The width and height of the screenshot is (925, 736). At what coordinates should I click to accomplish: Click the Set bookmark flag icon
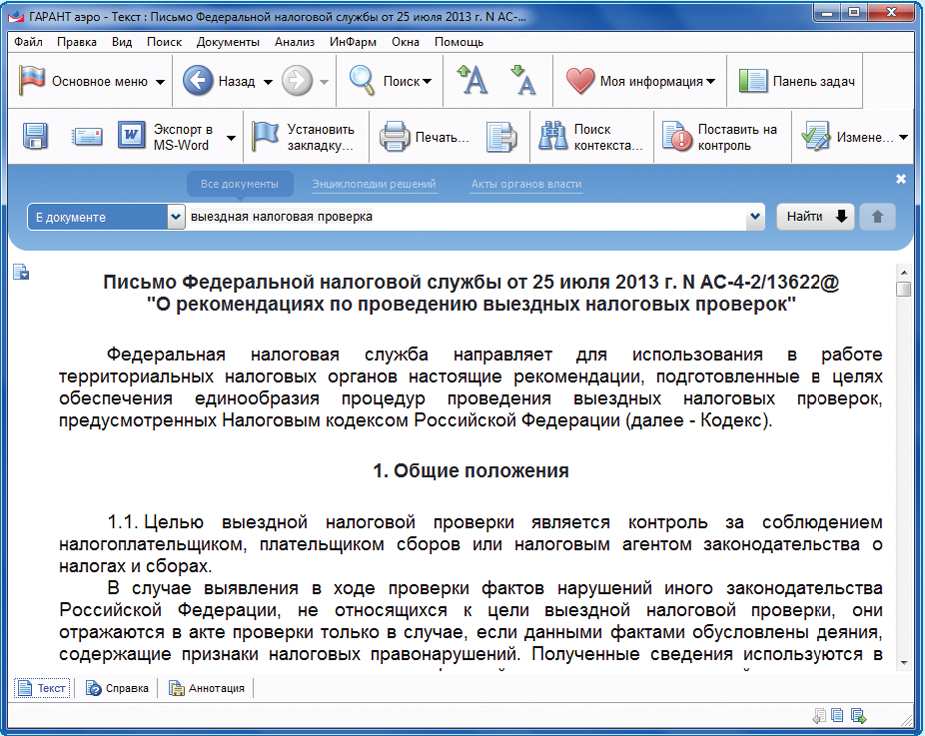coord(265,137)
